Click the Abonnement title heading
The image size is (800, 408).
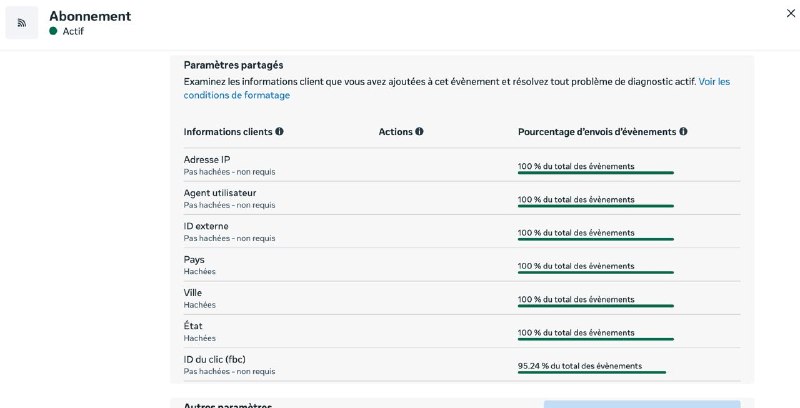pos(90,16)
